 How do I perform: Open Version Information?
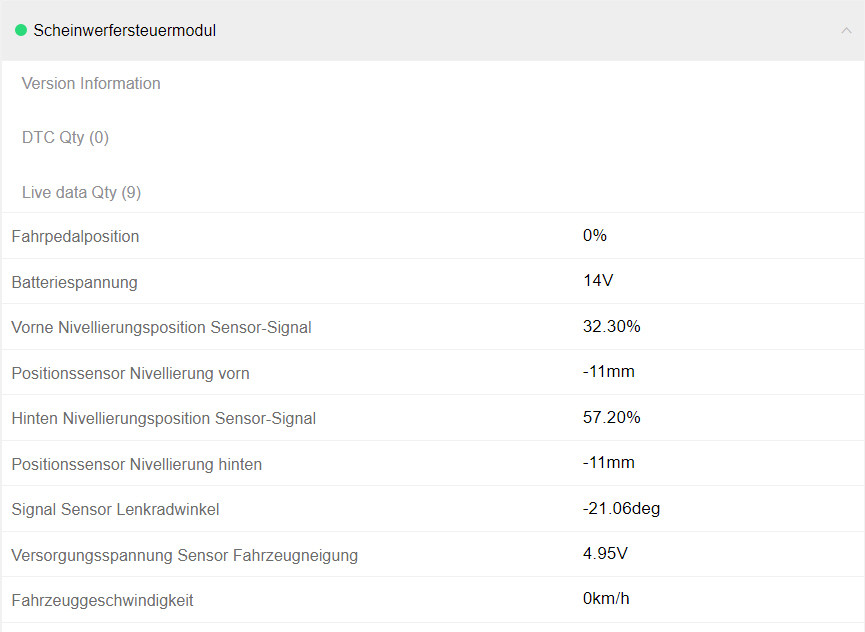pos(90,84)
